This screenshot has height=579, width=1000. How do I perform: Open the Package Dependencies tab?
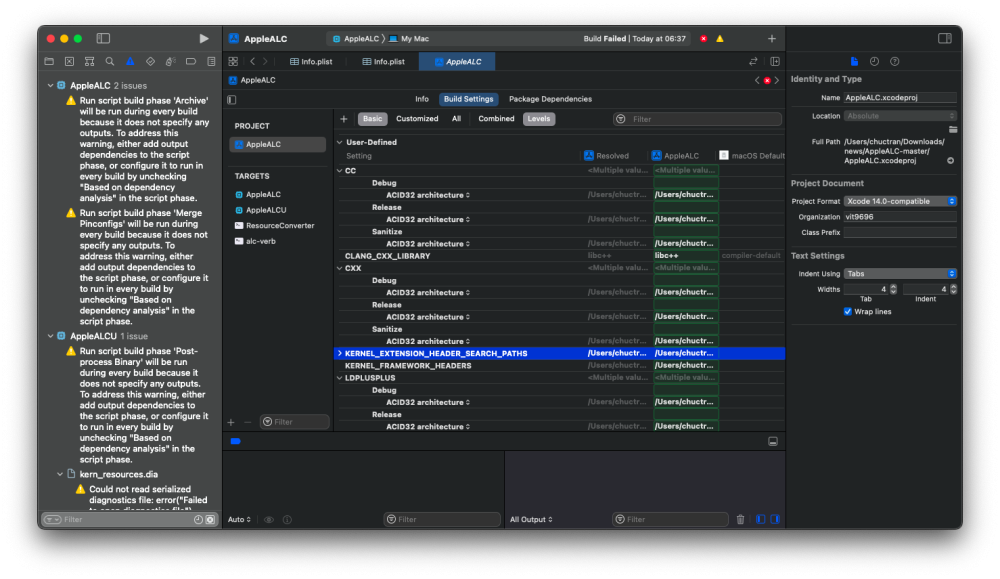tap(550, 99)
